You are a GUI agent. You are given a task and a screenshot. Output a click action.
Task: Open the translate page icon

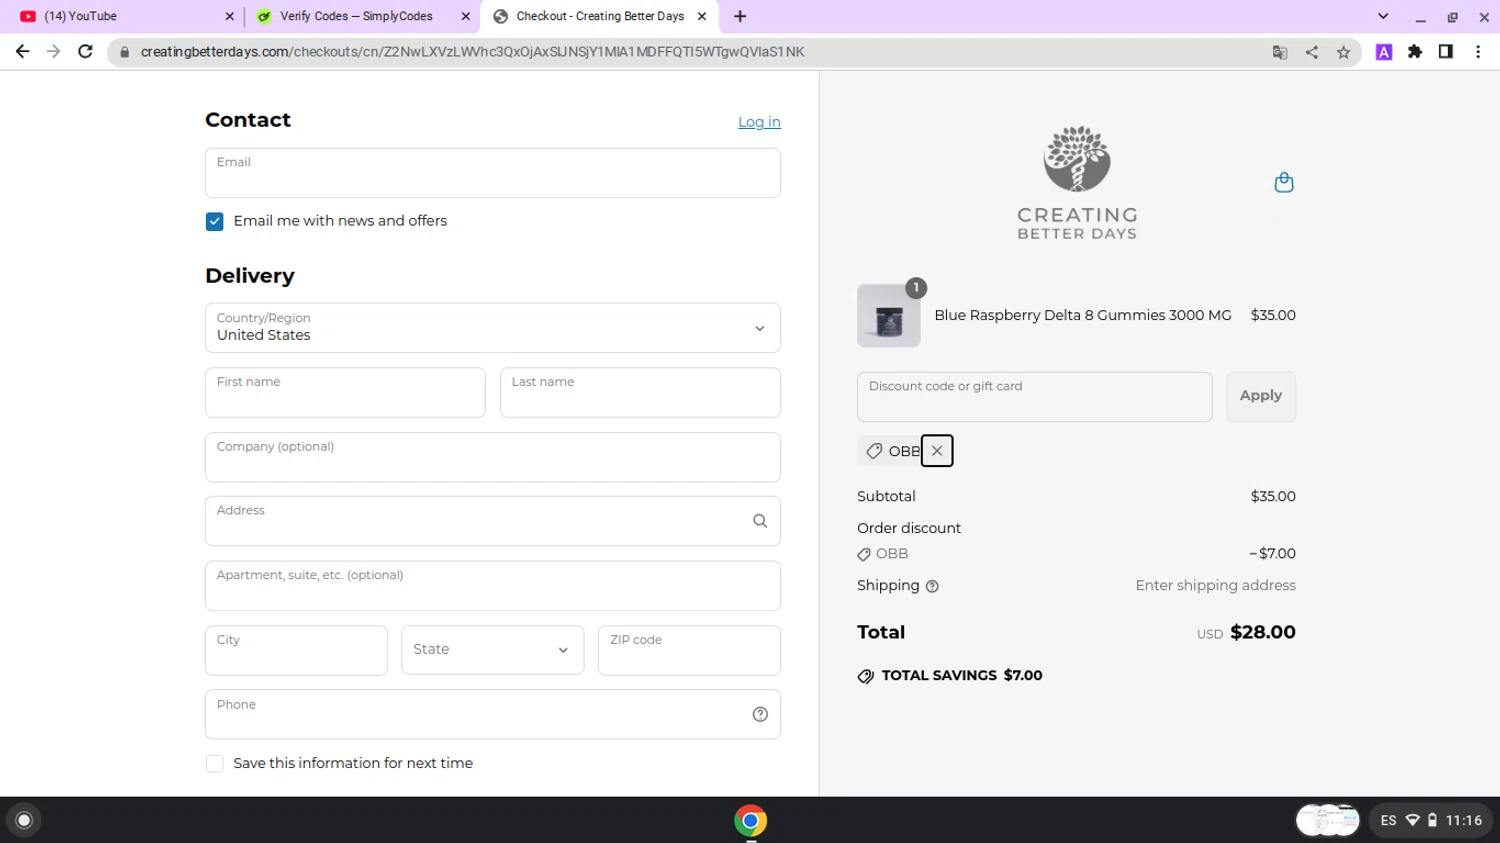click(x=1280, y=52)
